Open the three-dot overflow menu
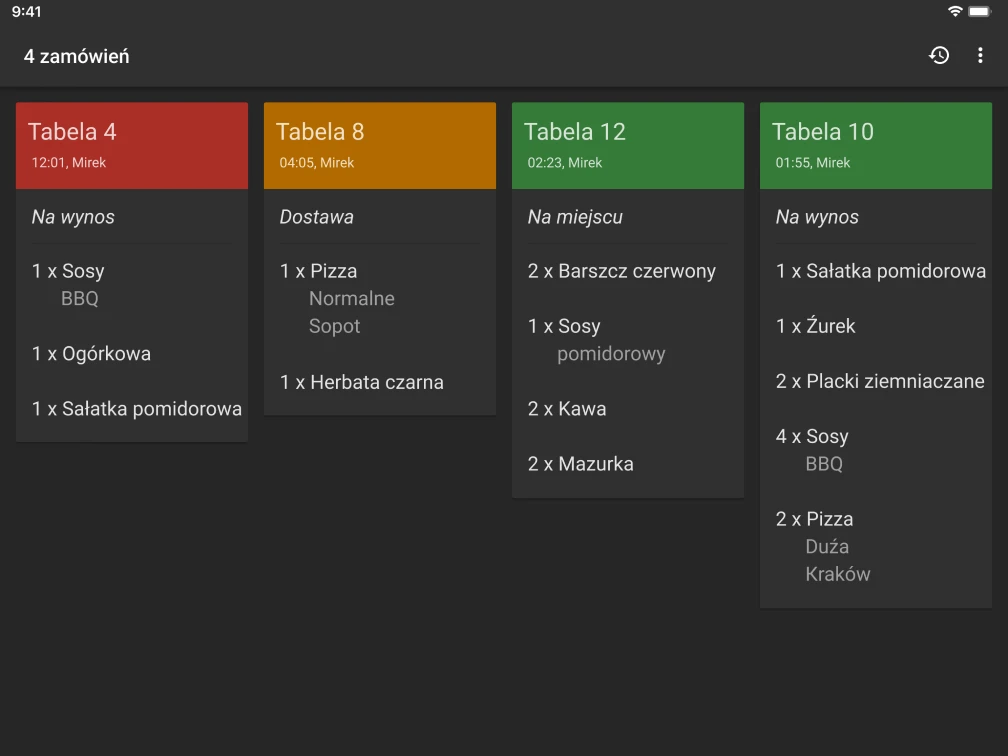The height and width of the screenshot is (756, 1008). 980,56
